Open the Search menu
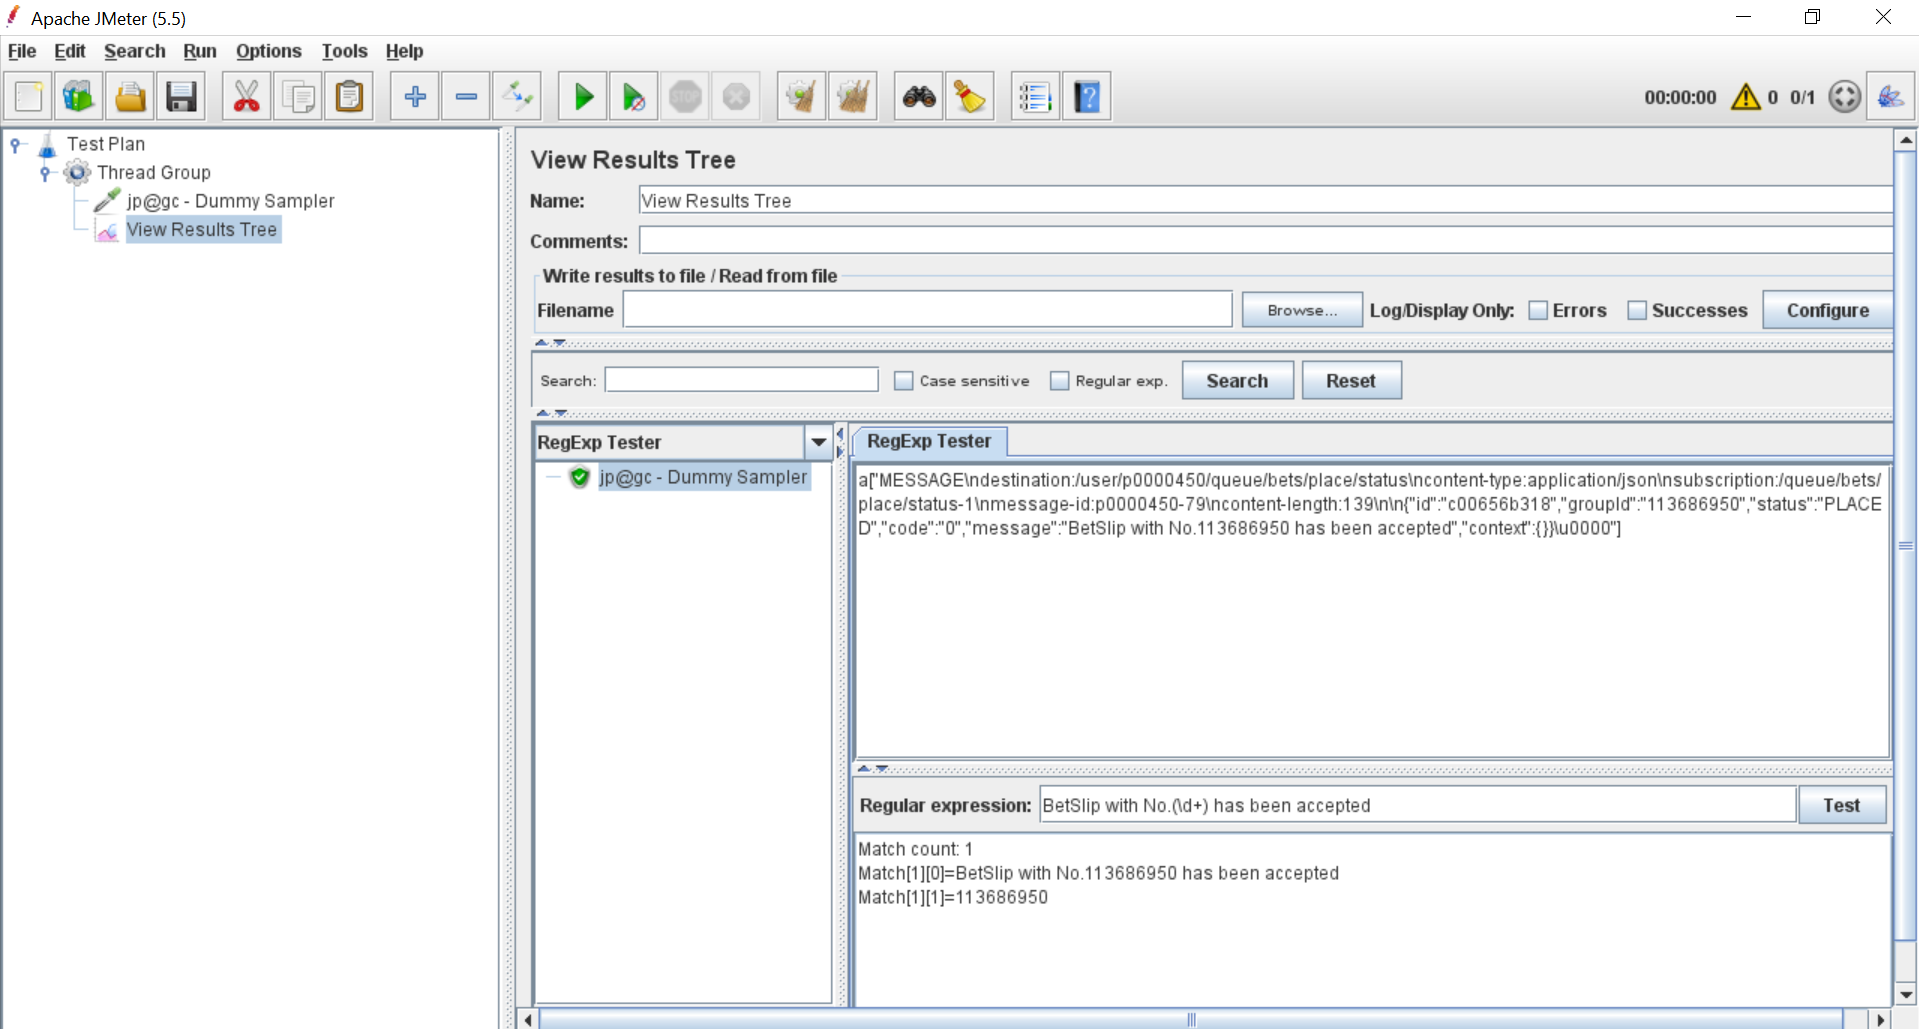Screen dimensions: 1919x1029 point(134,51)
